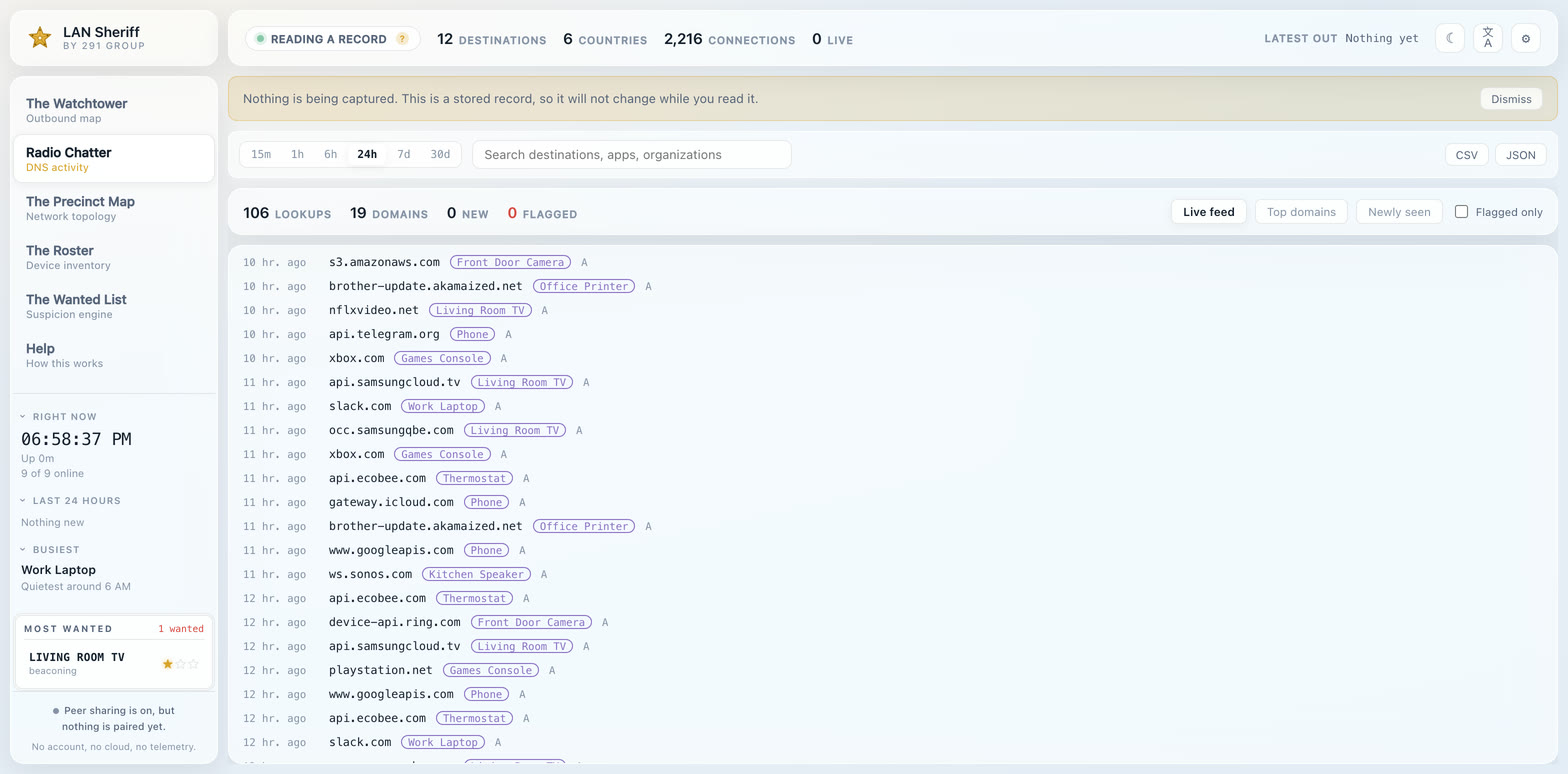Select the device-api.ring.com domain text
This screenshot has height=774, width=1568.
pos(395,622)
